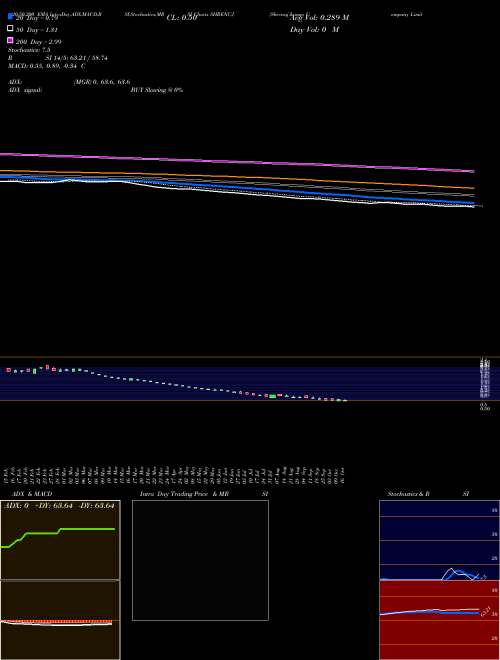The image size is (500, 660).
Task: Click the '0.50' price axis label
Action: tap(485, 408)
